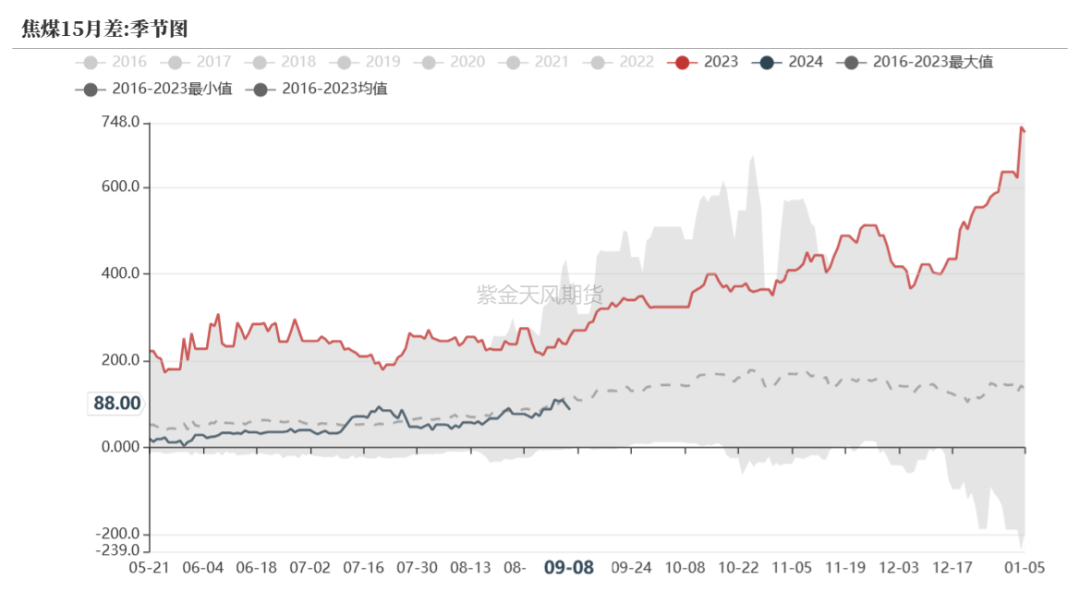1080x603 pixels.
Task: Click the 748.0 y-axis maximum label
Action: (120, 122)
